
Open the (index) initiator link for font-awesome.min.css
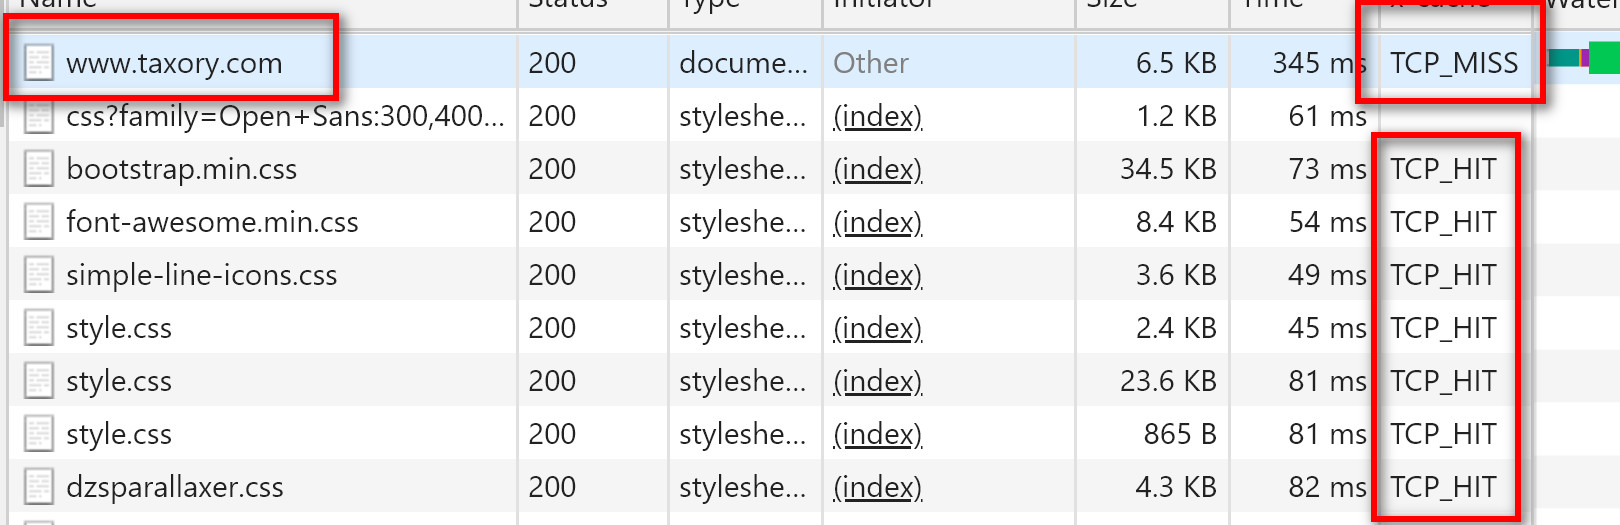coord(877,222)
